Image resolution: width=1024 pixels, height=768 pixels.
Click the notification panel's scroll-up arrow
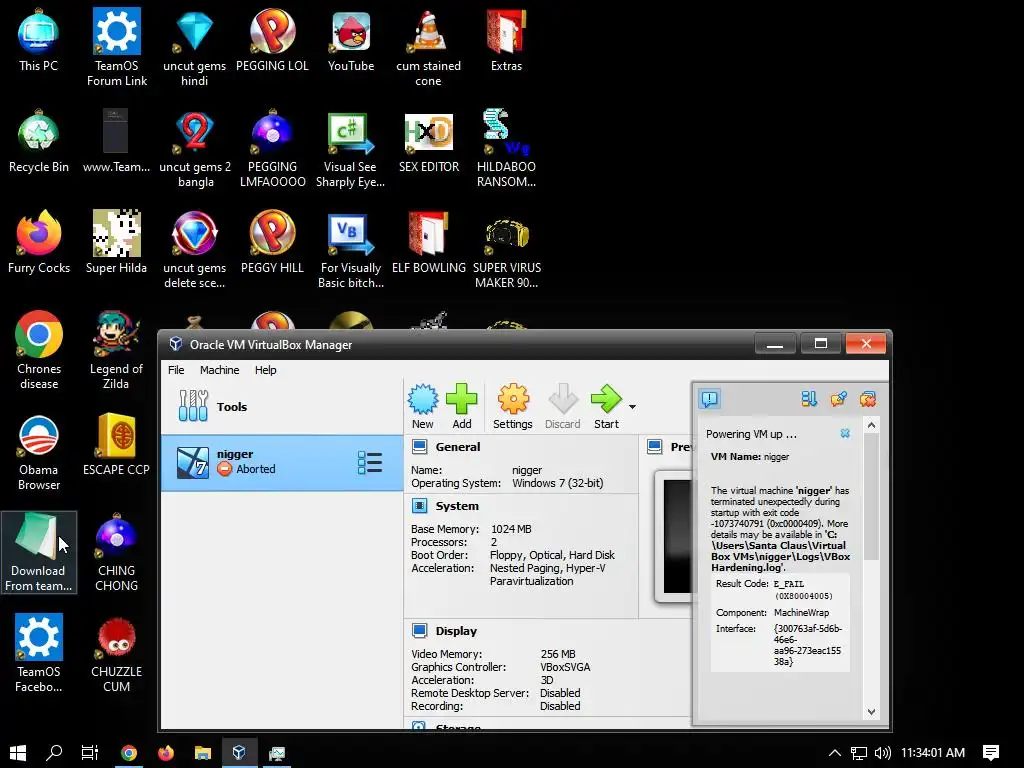[871, 425]
